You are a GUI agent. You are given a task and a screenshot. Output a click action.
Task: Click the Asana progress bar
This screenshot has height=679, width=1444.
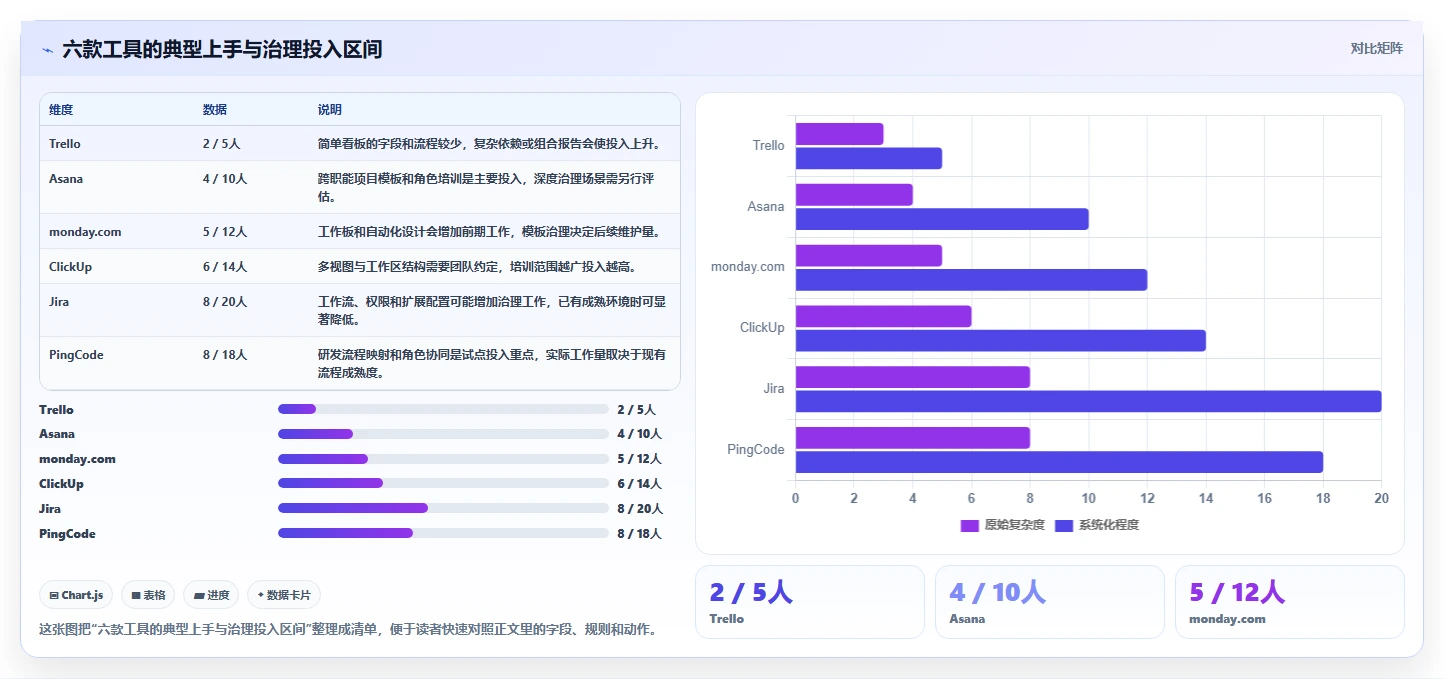[443, 434]
